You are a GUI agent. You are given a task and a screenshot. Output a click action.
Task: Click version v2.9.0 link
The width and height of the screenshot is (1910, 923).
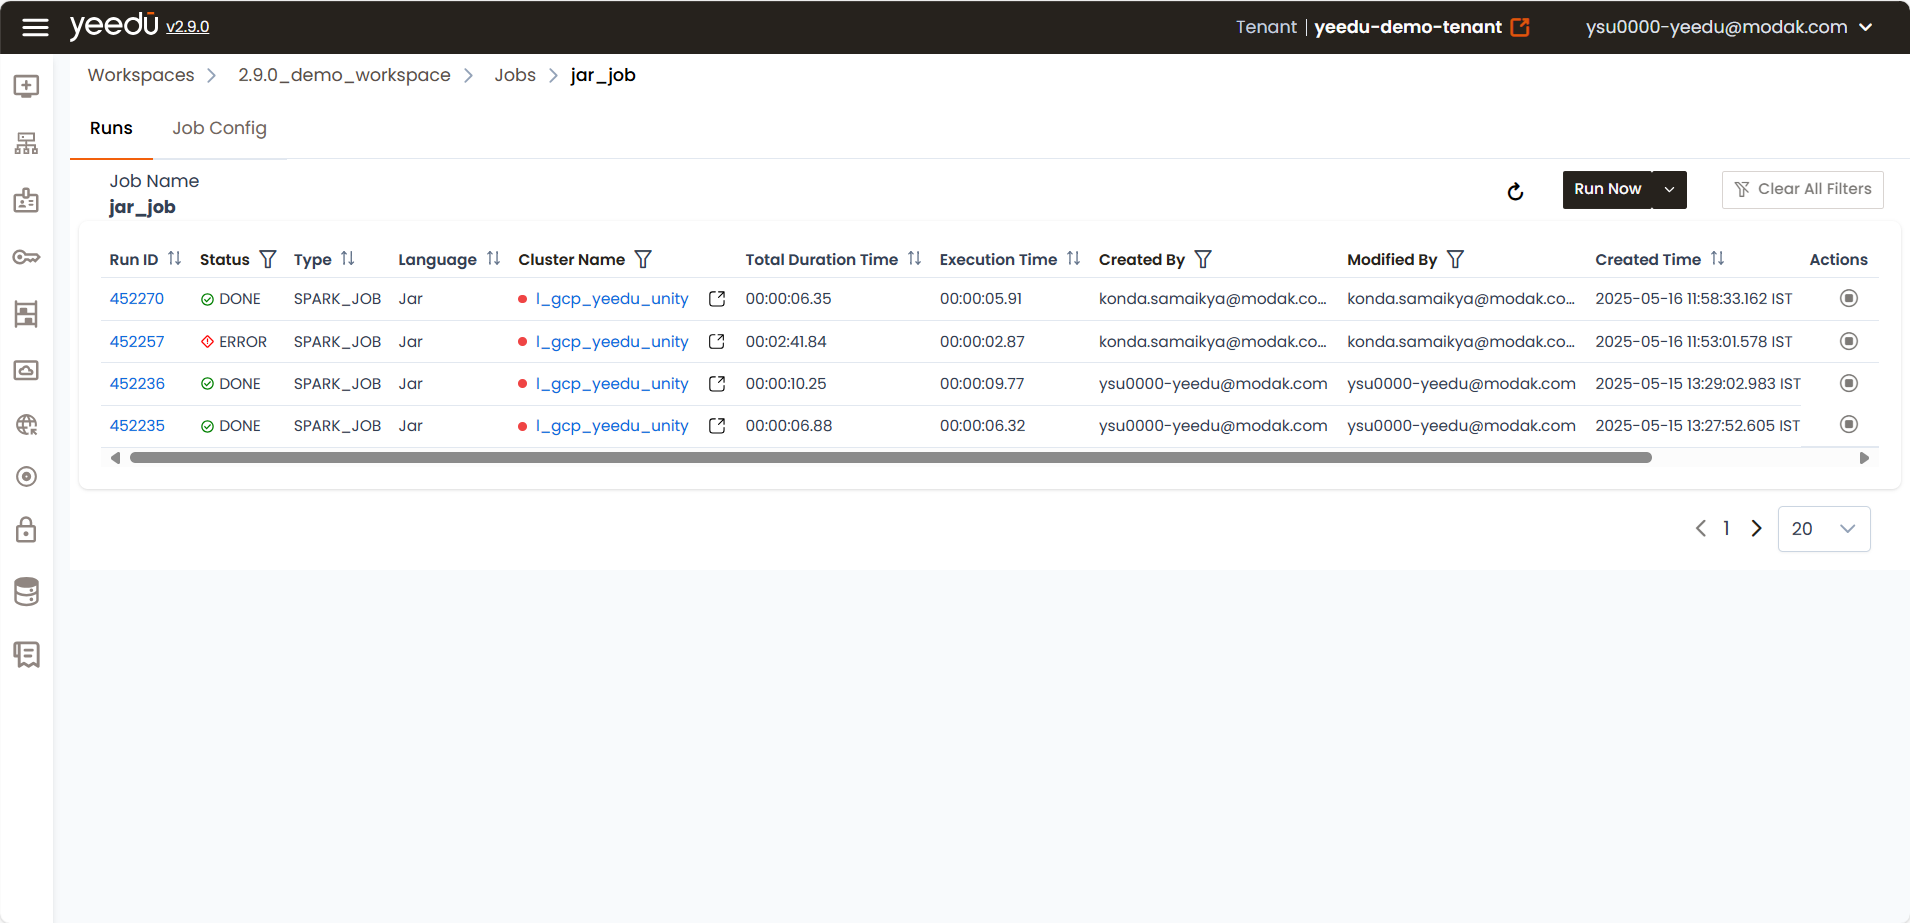188,27
